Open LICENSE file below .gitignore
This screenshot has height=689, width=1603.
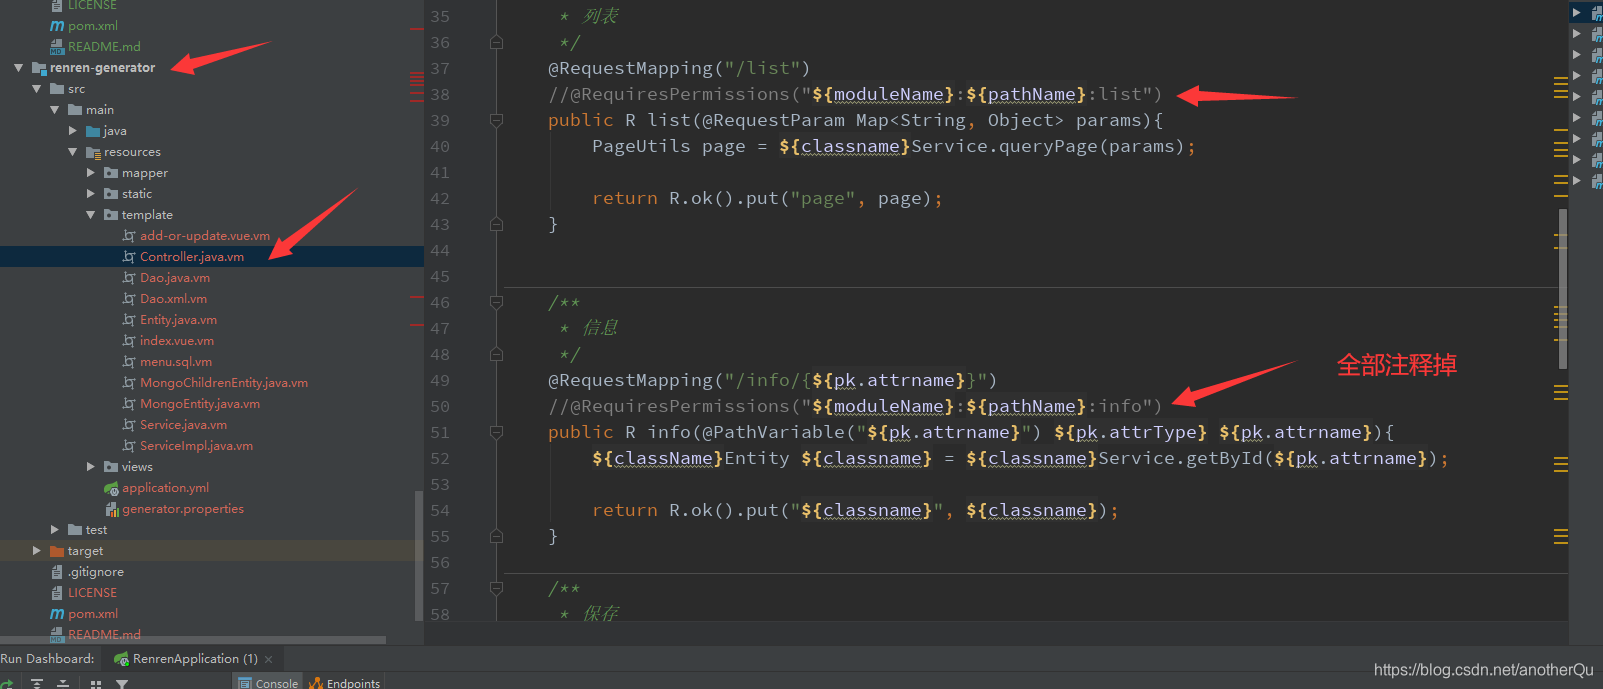pos(92,593)
